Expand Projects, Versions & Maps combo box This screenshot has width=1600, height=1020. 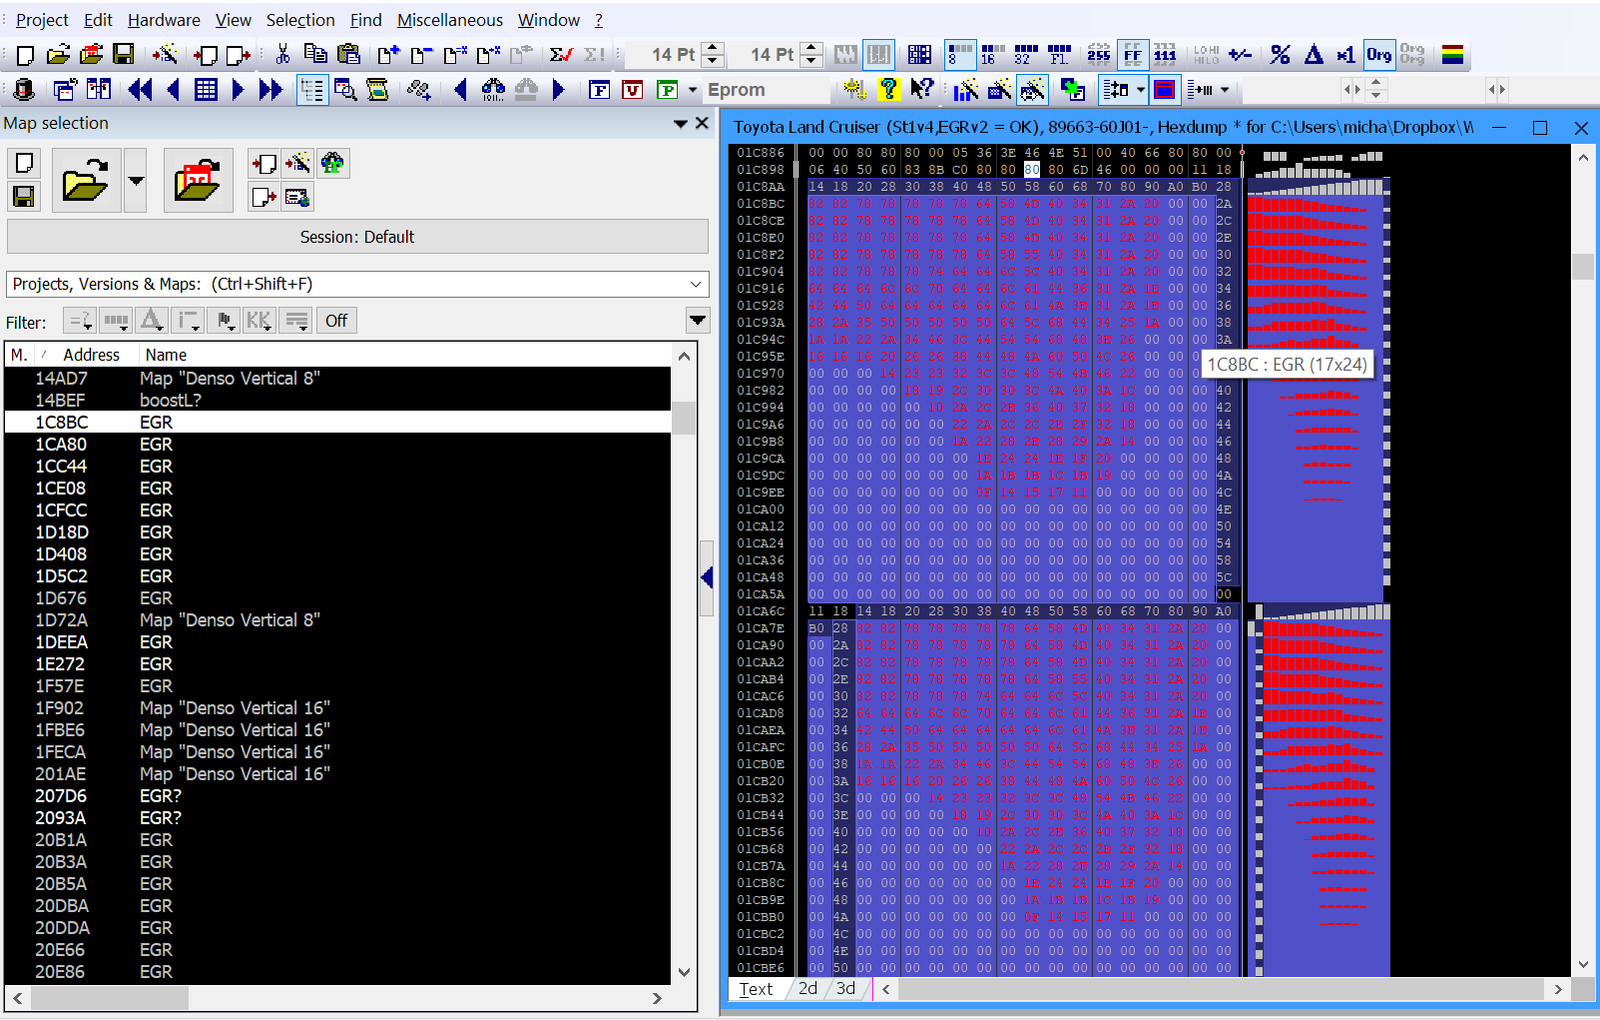pyautogui.click(x=696, y=284)
